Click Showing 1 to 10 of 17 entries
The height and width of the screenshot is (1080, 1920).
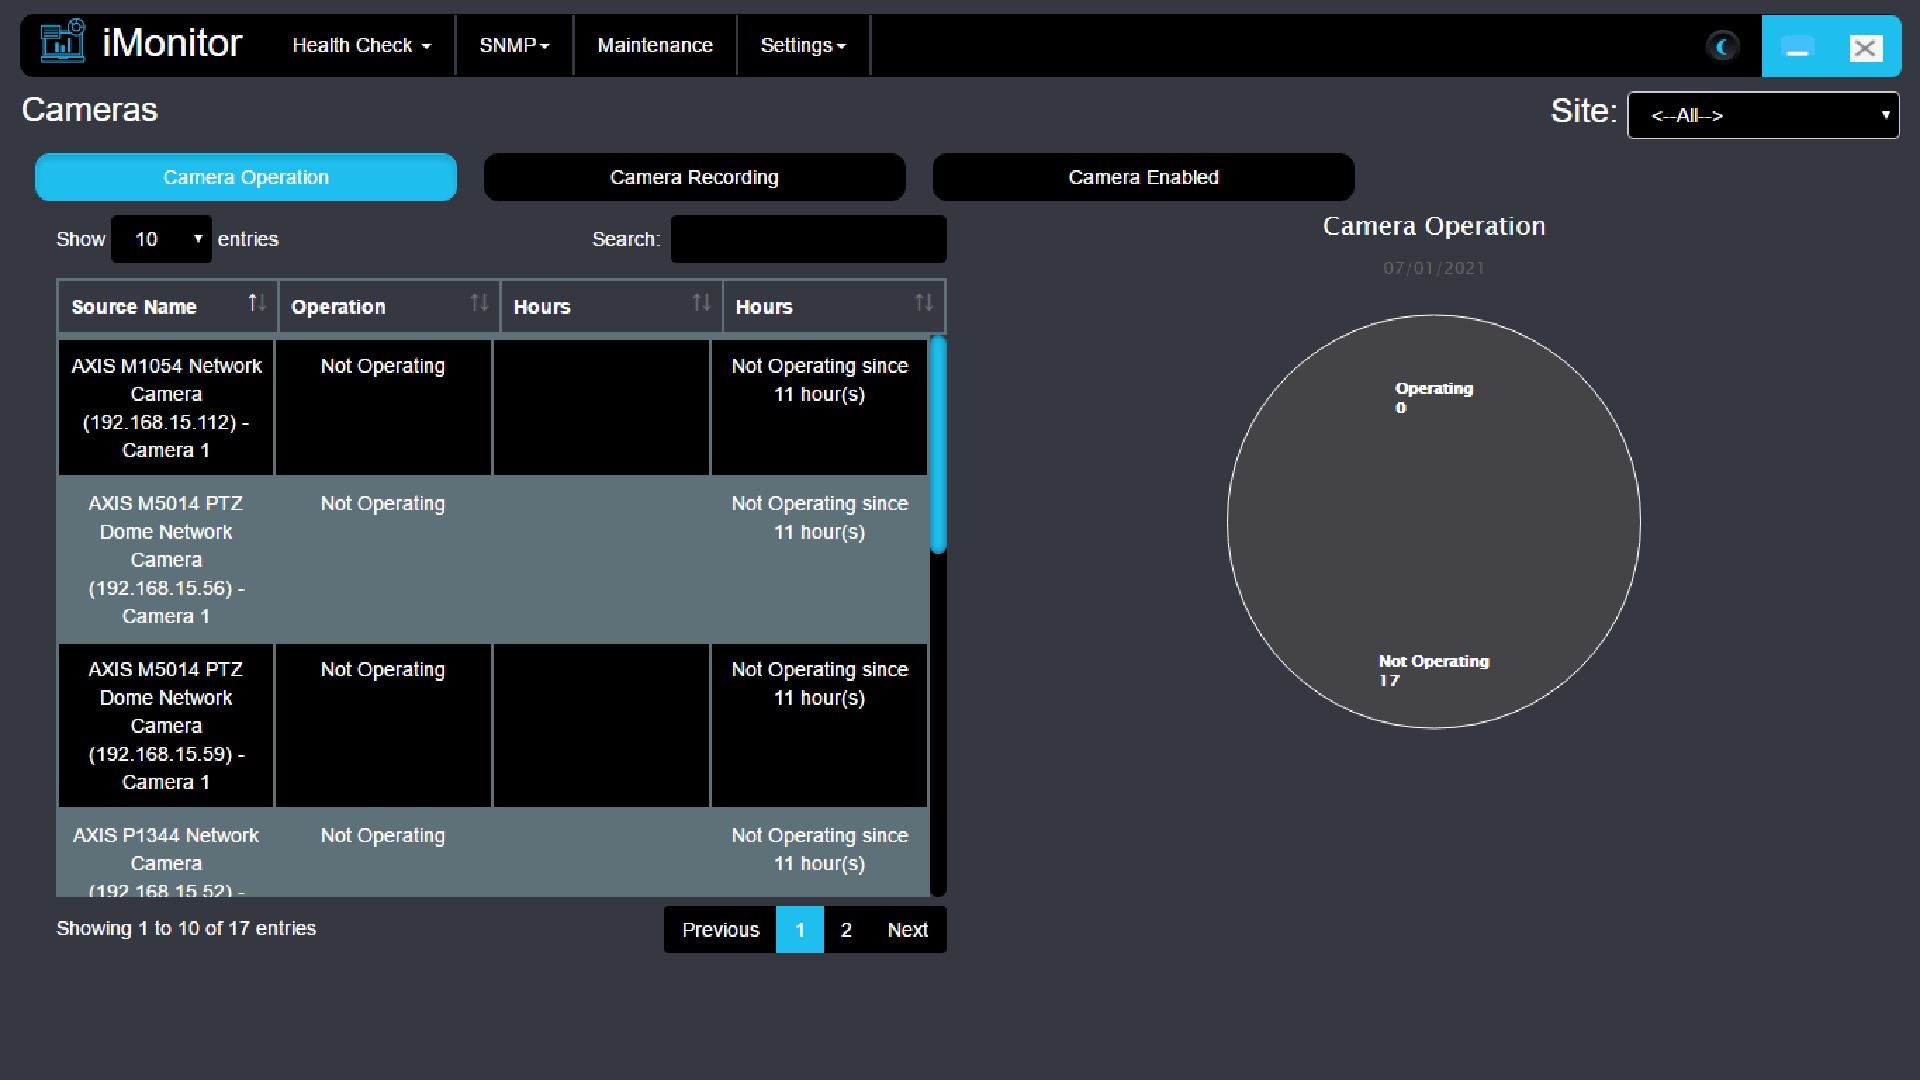pyautogui.click(x=186, y=928)
